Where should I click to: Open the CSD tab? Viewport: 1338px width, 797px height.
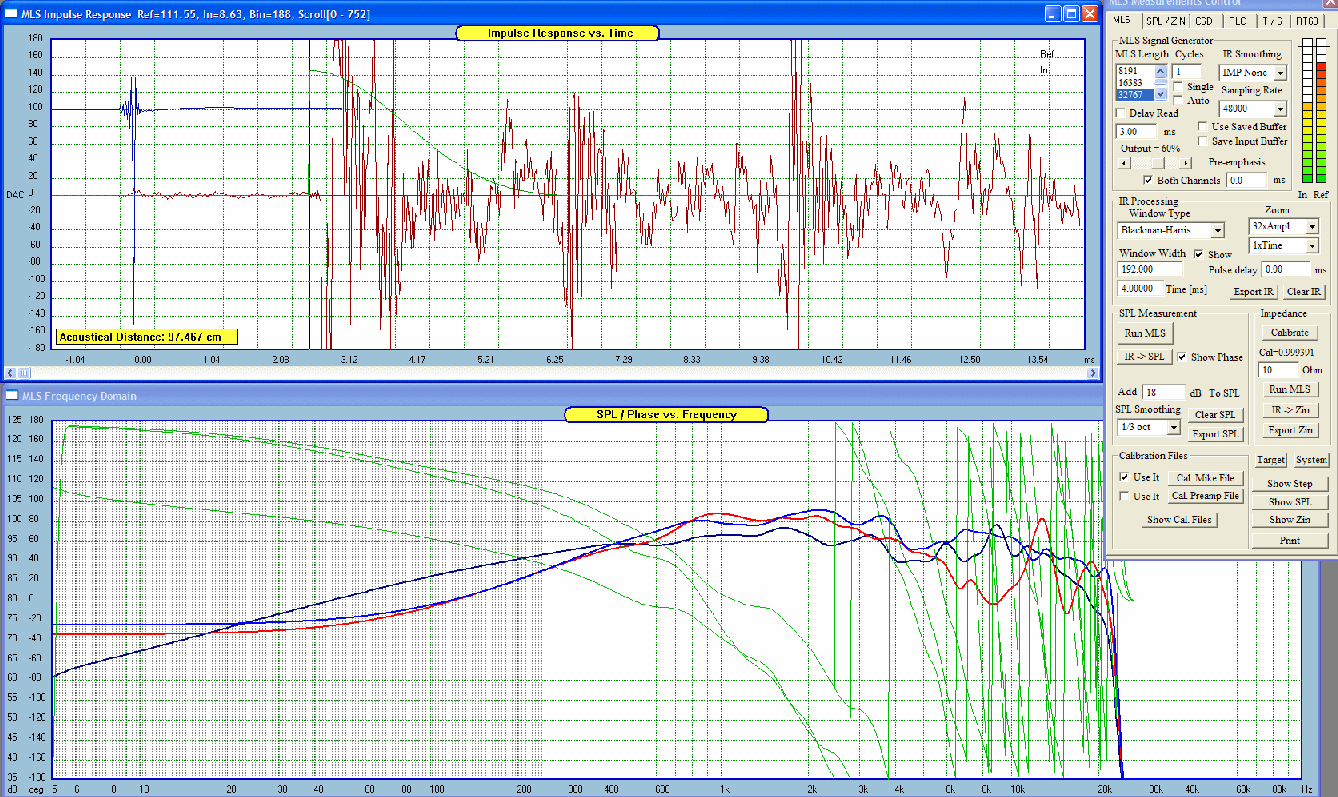pyautogui.click(x=1205, y=20)
